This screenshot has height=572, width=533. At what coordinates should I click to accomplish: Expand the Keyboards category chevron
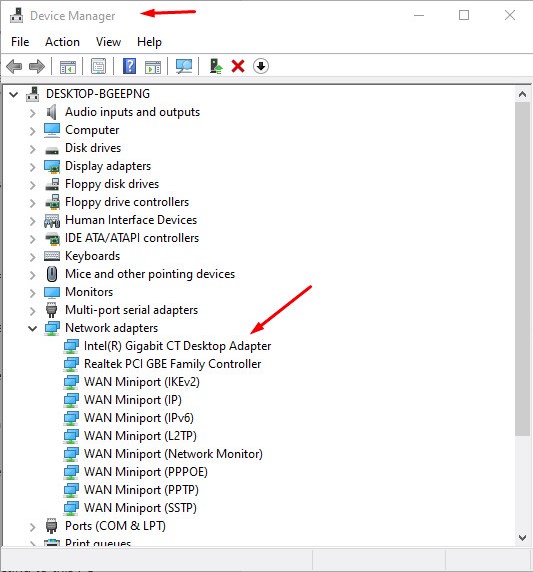click(32, 257)
